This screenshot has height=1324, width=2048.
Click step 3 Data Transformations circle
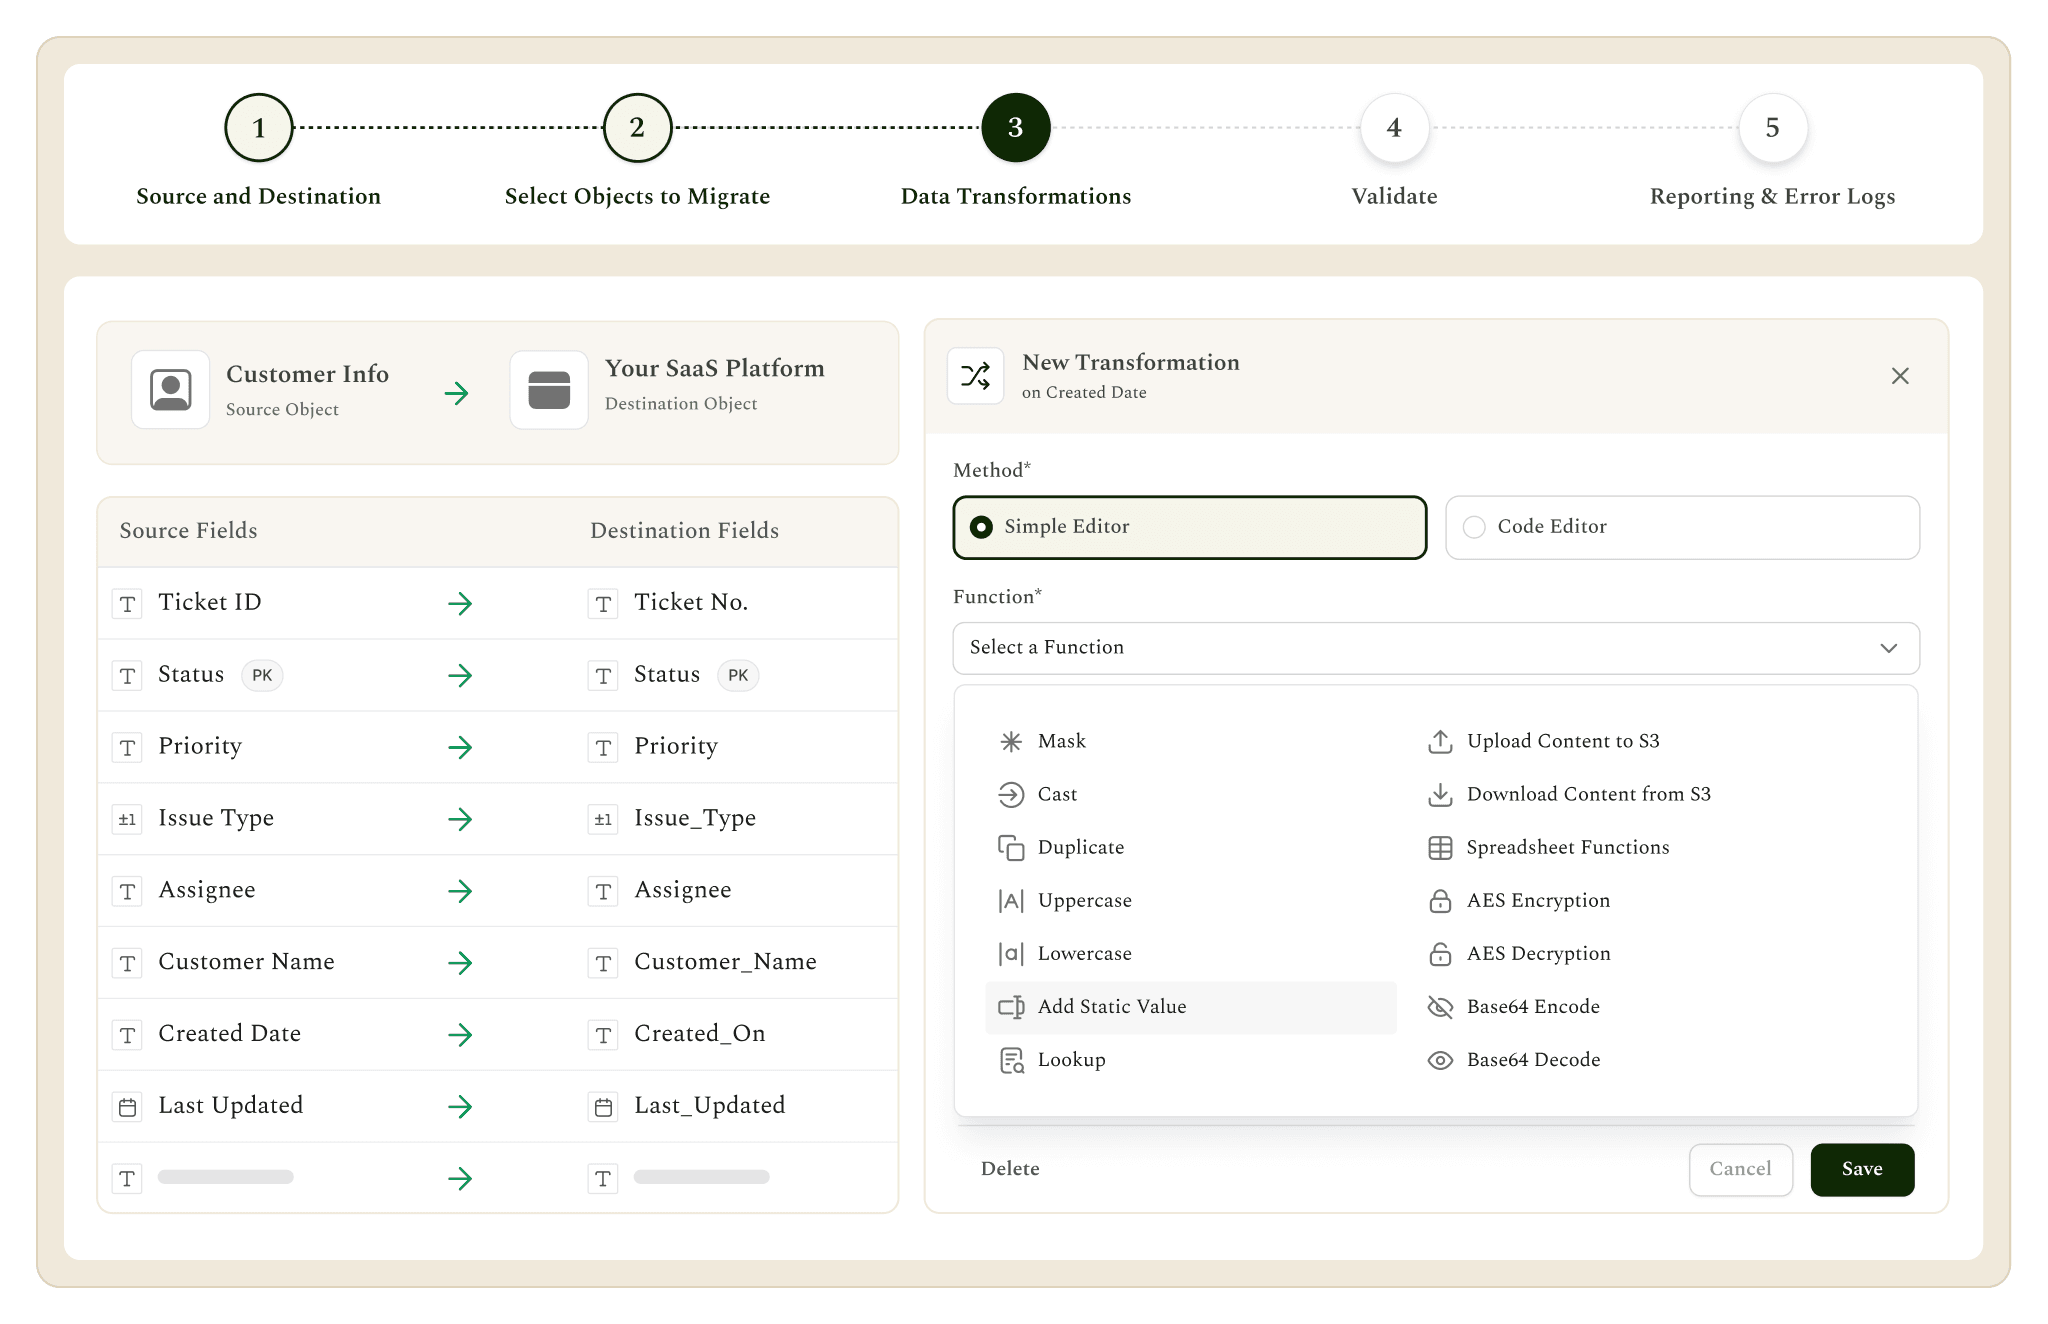pyautogui.click(x=1015, y=128)
